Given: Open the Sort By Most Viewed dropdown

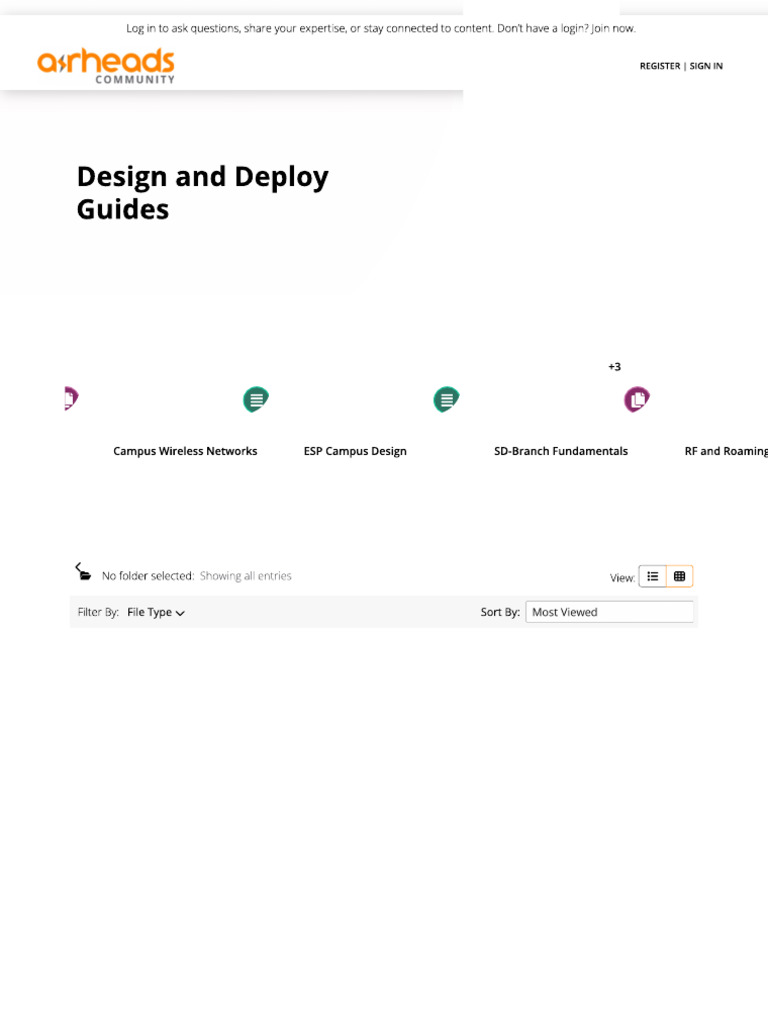Looking at the screenshot, I should 609,612.
